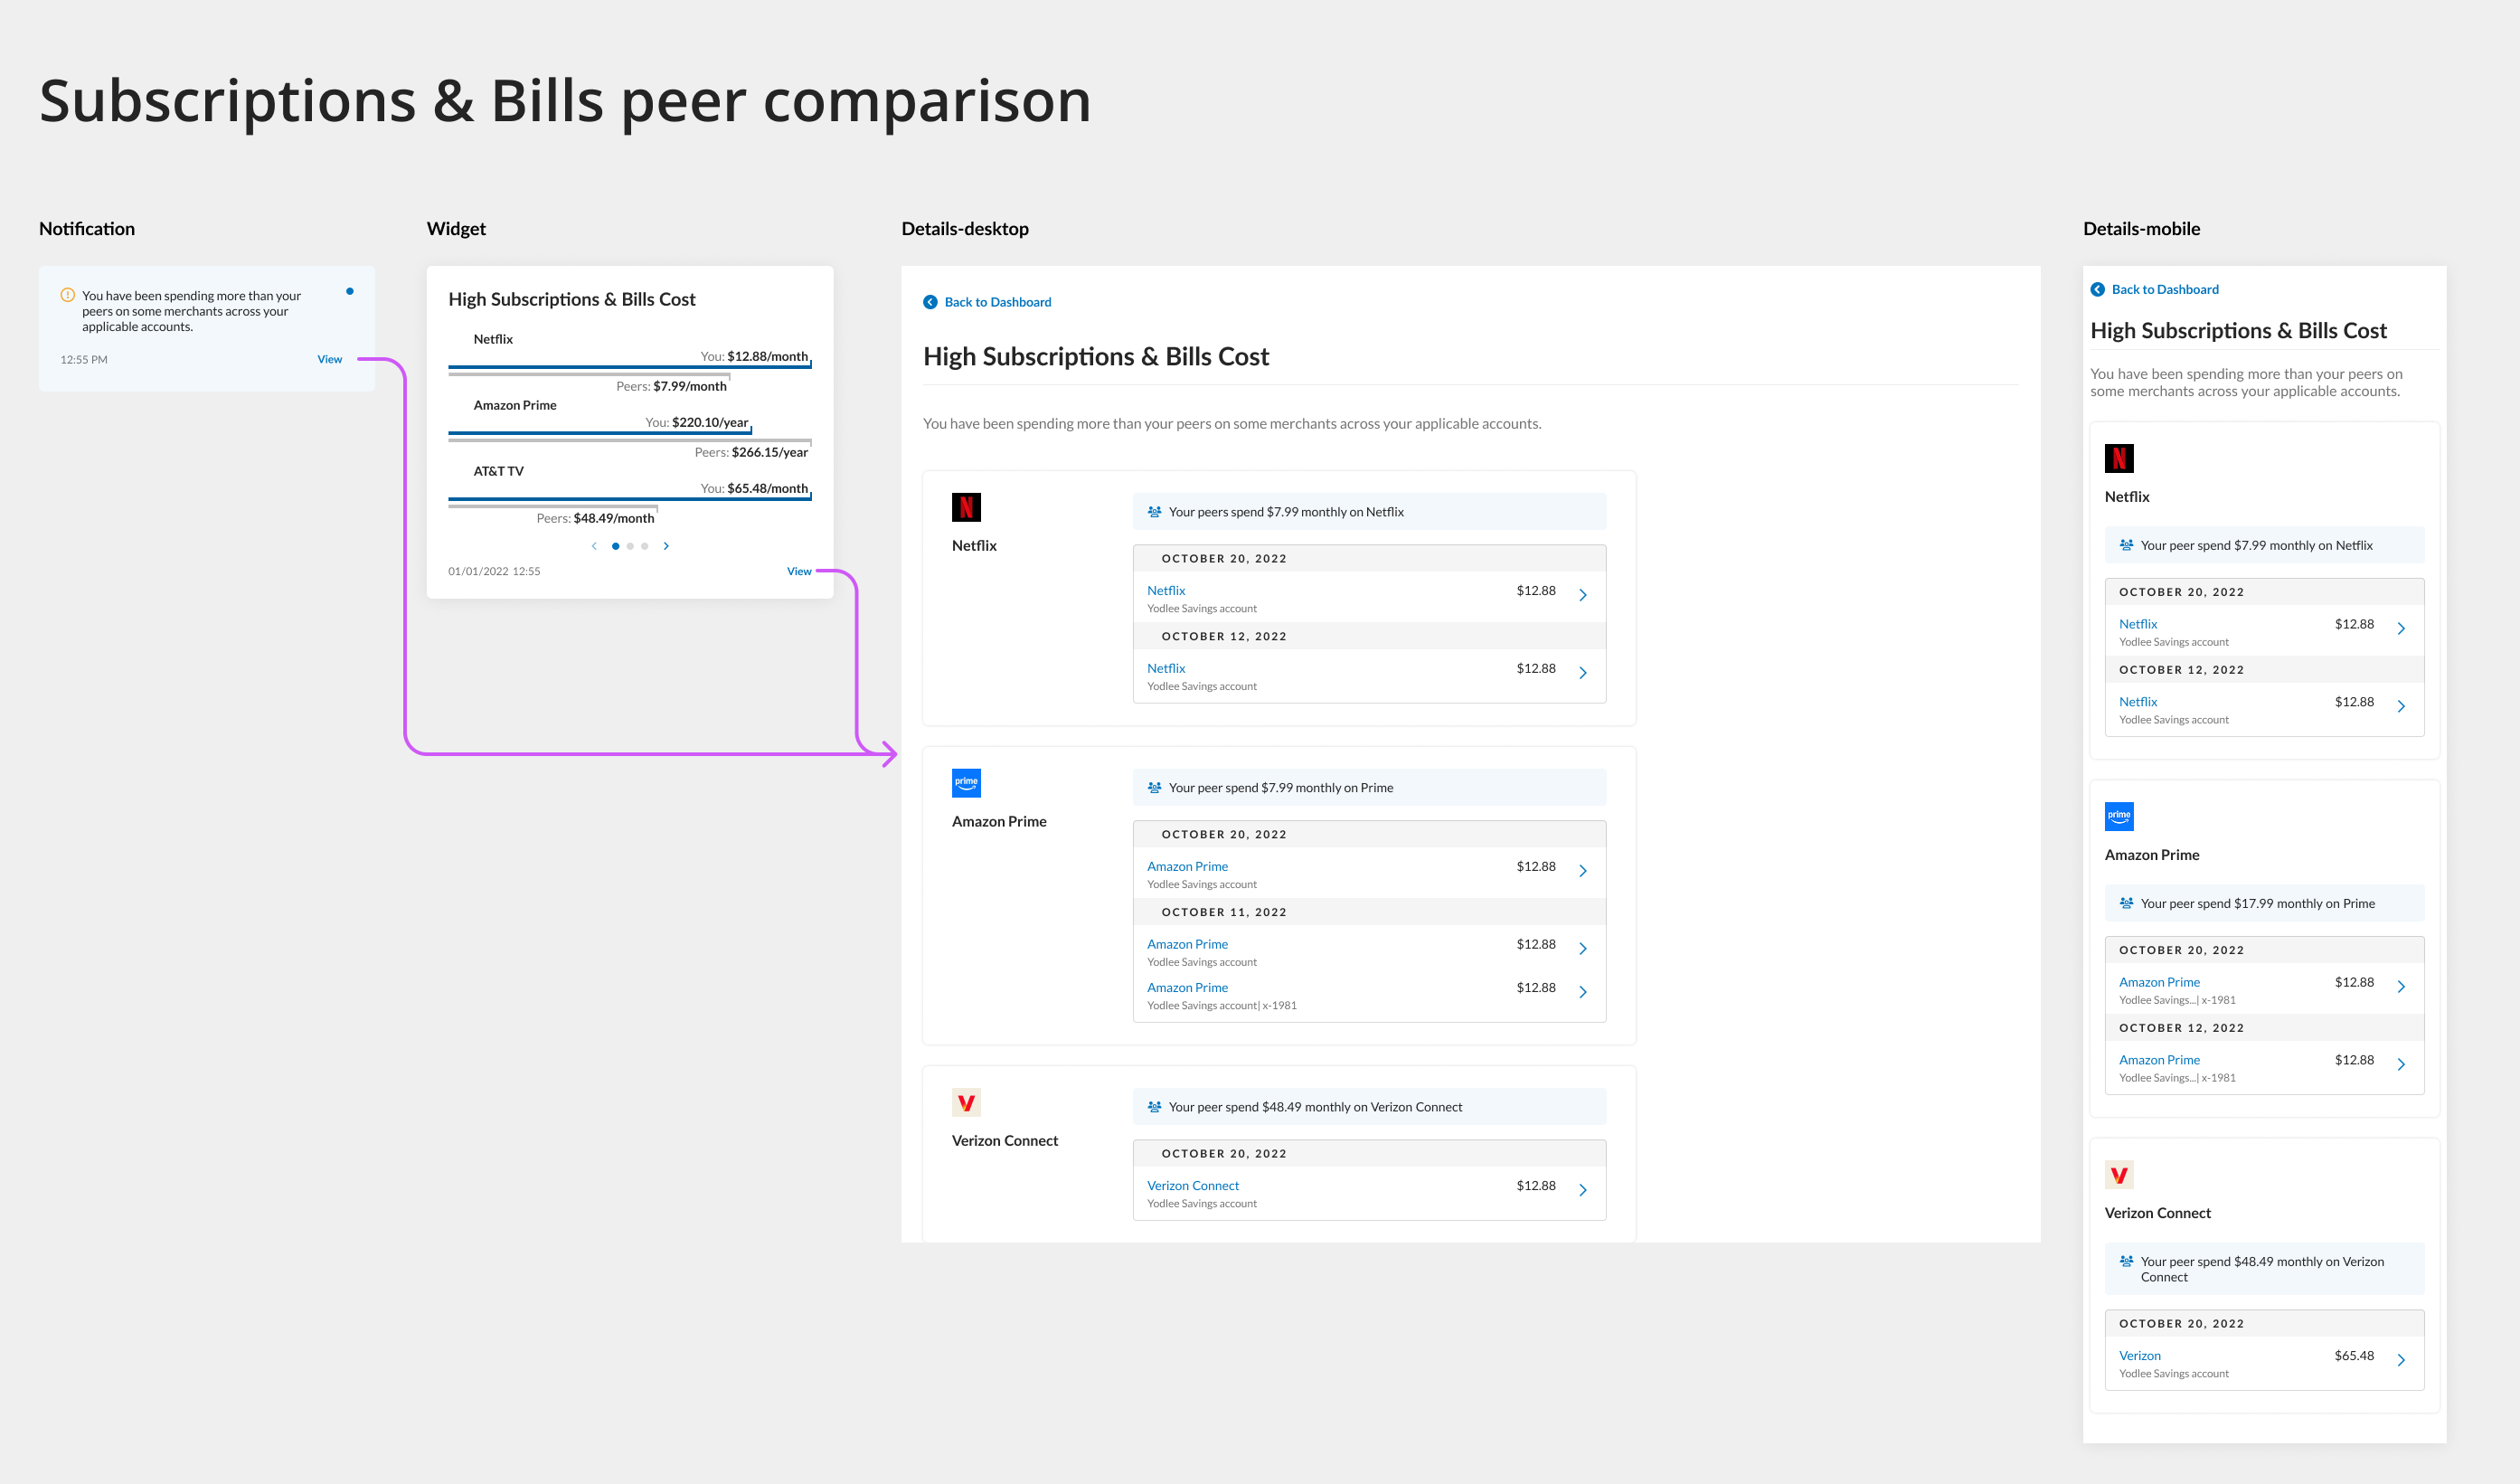This screenshot has width=2520, height=1484.
Task: Click Netflix 'You' spending bar in widget
Action: [630, 367]
